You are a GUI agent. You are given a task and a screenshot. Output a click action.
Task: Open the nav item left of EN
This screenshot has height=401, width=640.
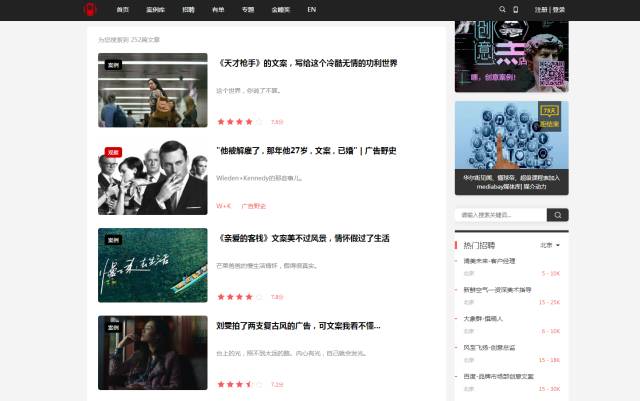coord(280,9)
